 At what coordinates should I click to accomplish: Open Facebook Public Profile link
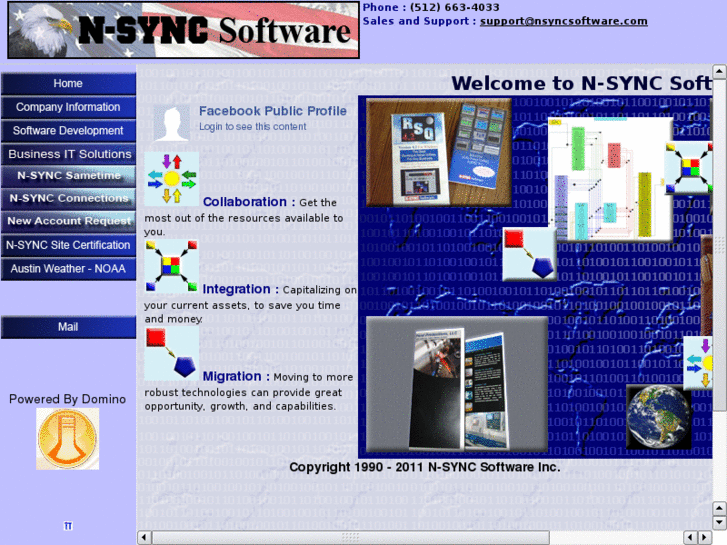click(x=273, y=111)
